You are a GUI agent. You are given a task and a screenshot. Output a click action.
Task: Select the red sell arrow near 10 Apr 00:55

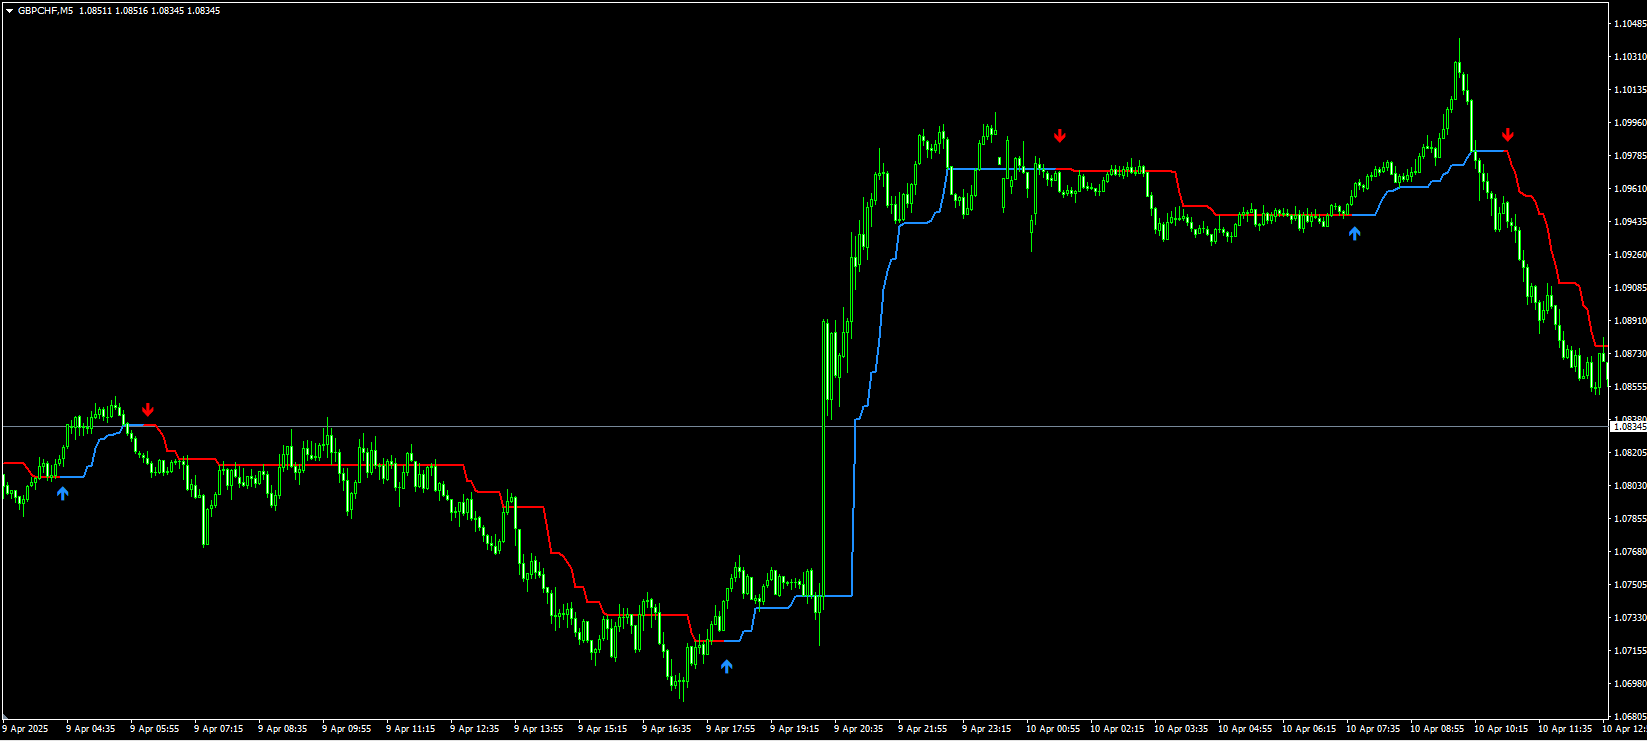(x=1060, y=135)
